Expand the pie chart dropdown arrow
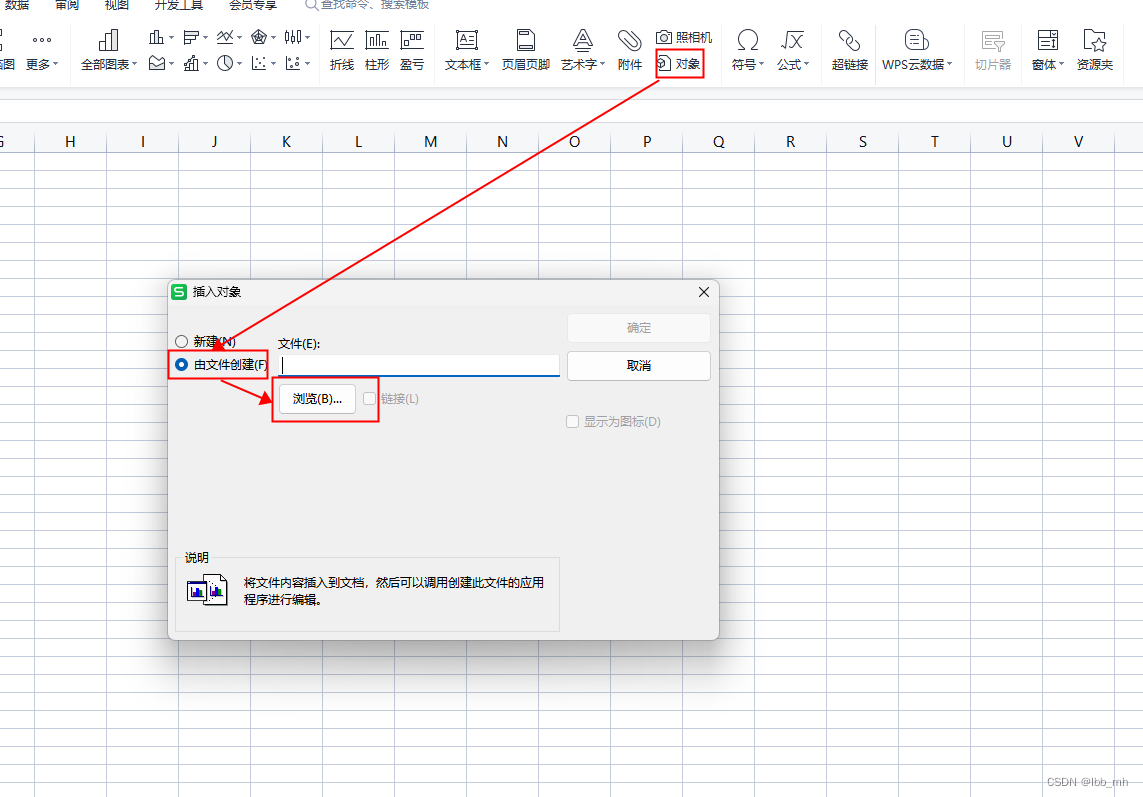This screenshot has width=1143, height=797. [240, 63]
